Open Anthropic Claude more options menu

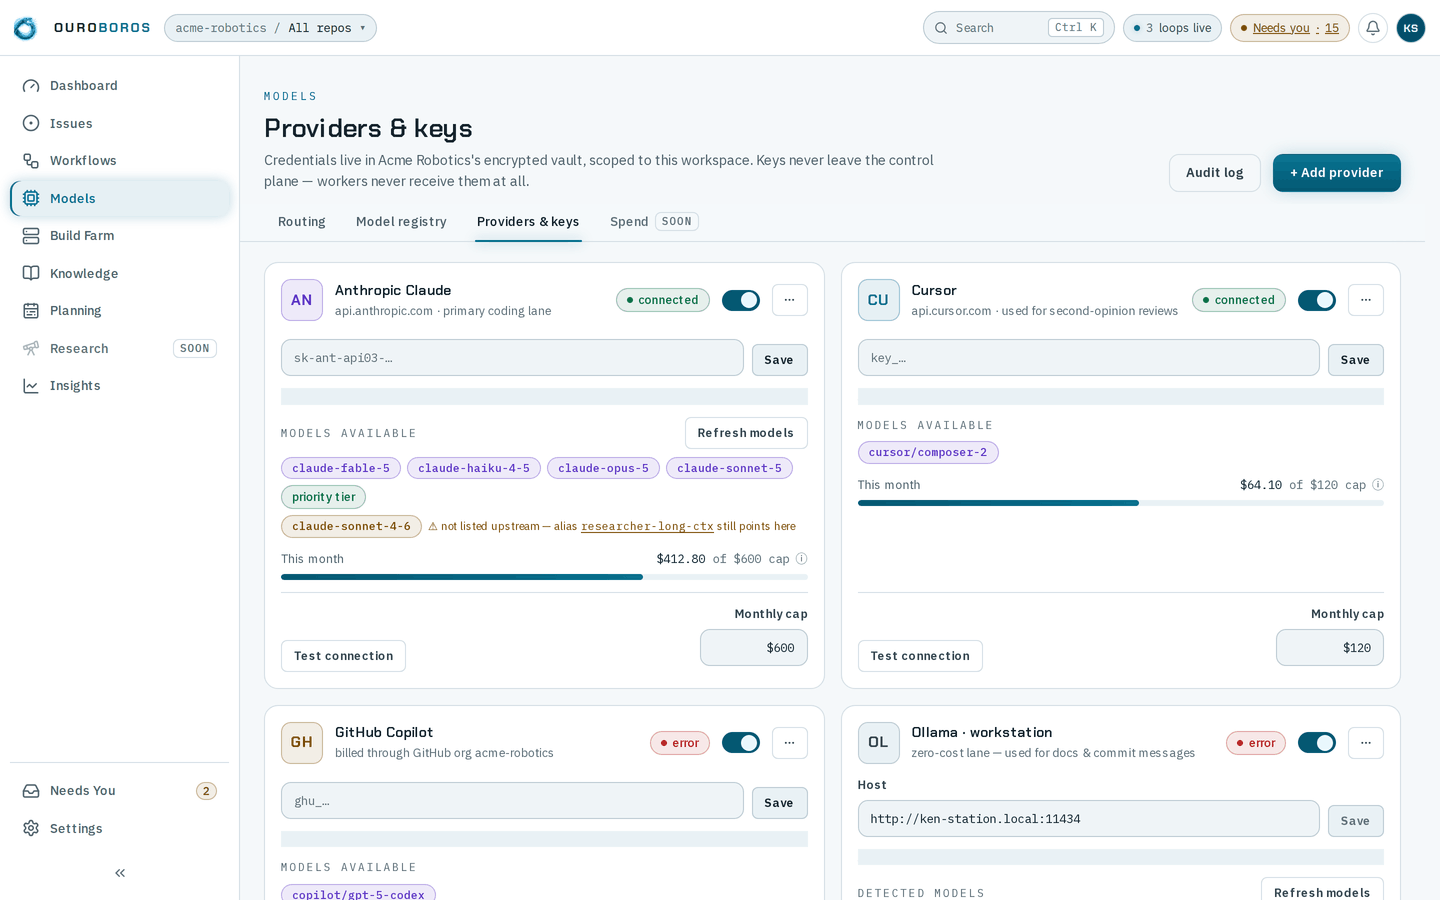click(x=790, y=300)
